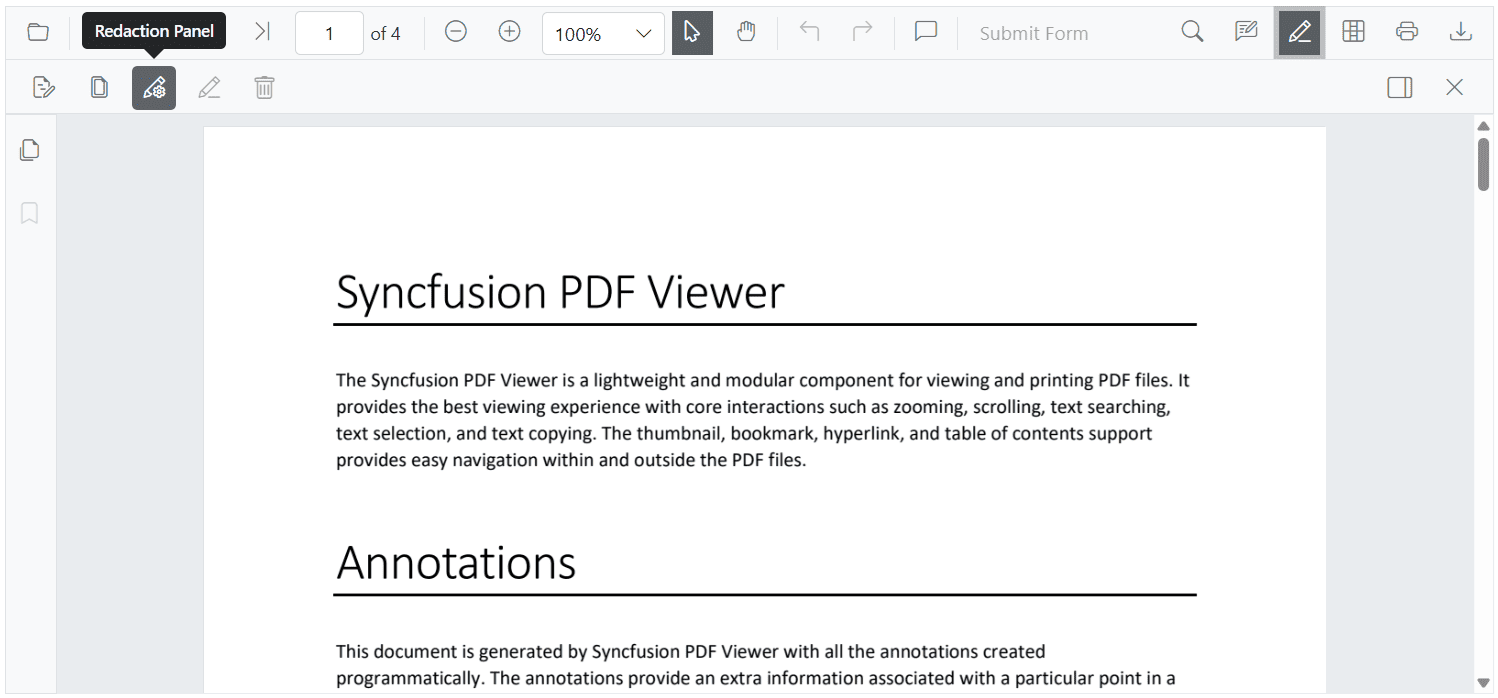Zoom in with the plus icon
Image resolution: width=1498 pixels, height=698 pixels.
510,32
